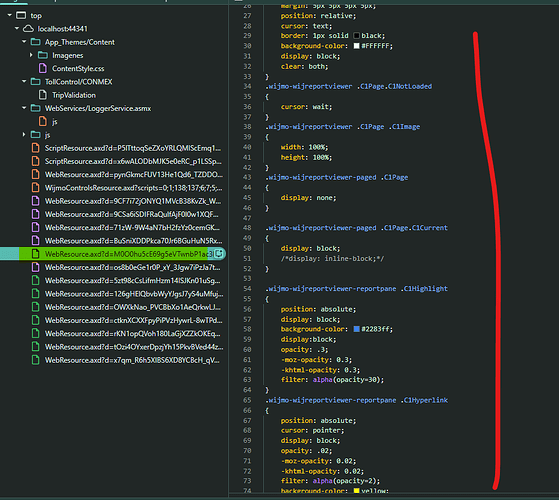Click the orange js file icon under LoggerService.asmx
The height and width of the screenshot is (500, 559).
tap(43, 121)
